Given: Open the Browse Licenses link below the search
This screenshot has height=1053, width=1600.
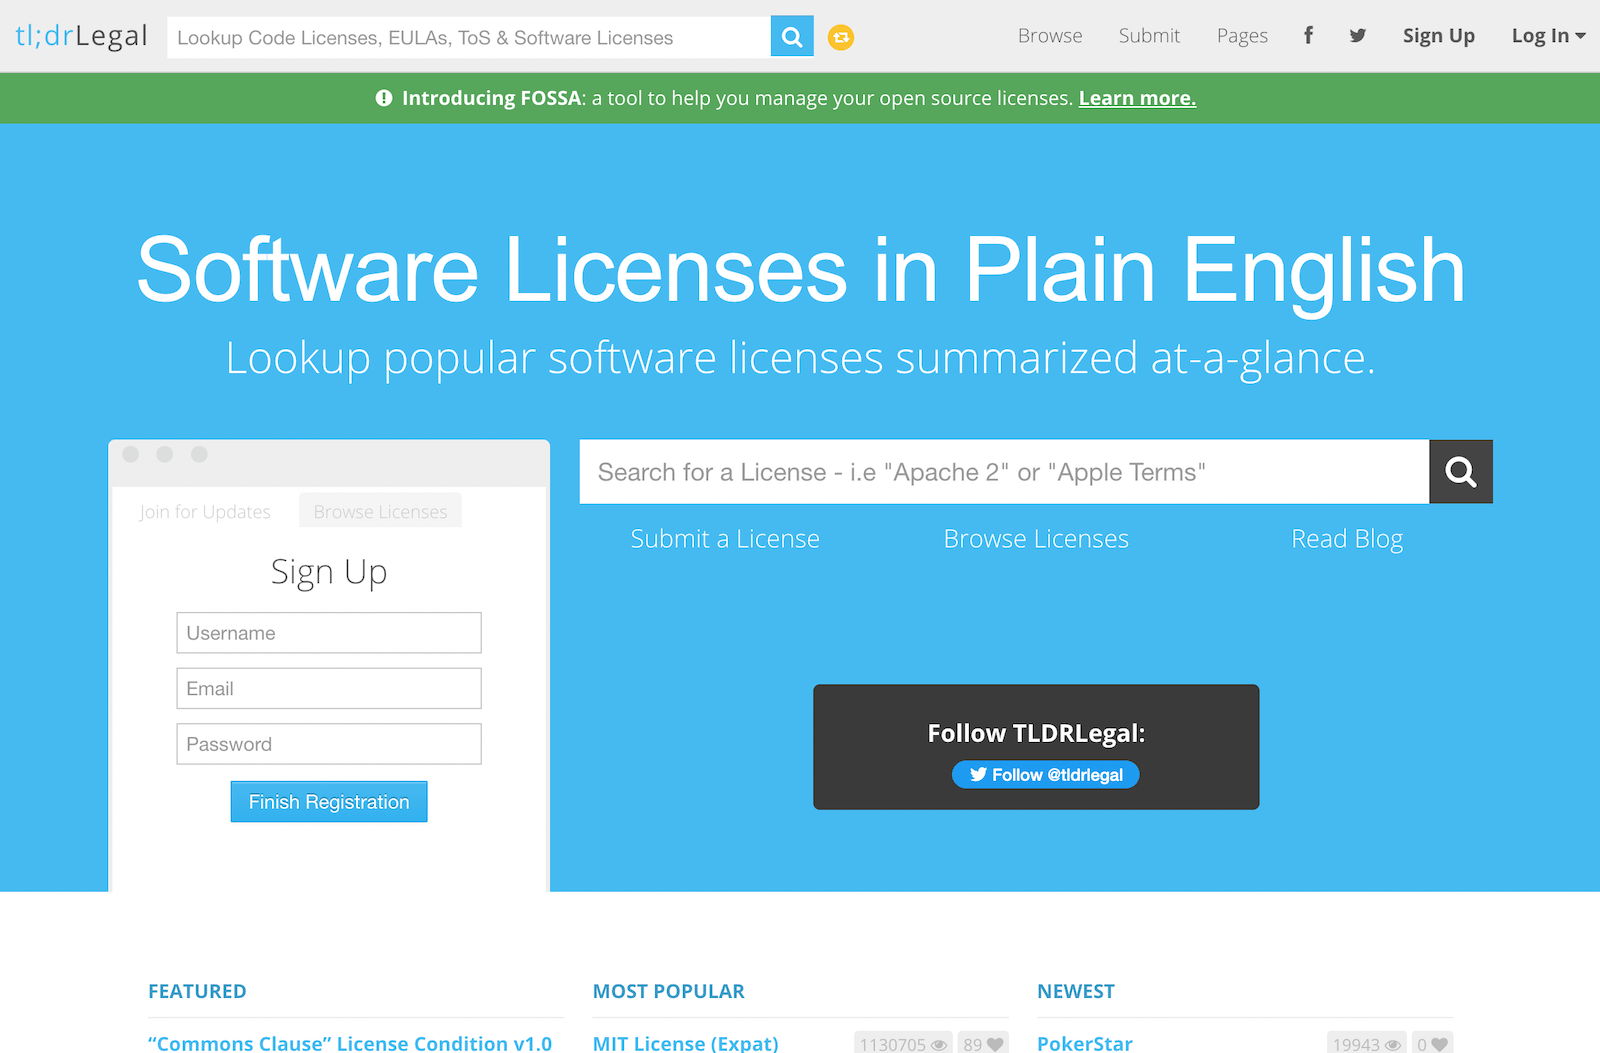Looking at the screenshot, I should tap(1036, 539).
